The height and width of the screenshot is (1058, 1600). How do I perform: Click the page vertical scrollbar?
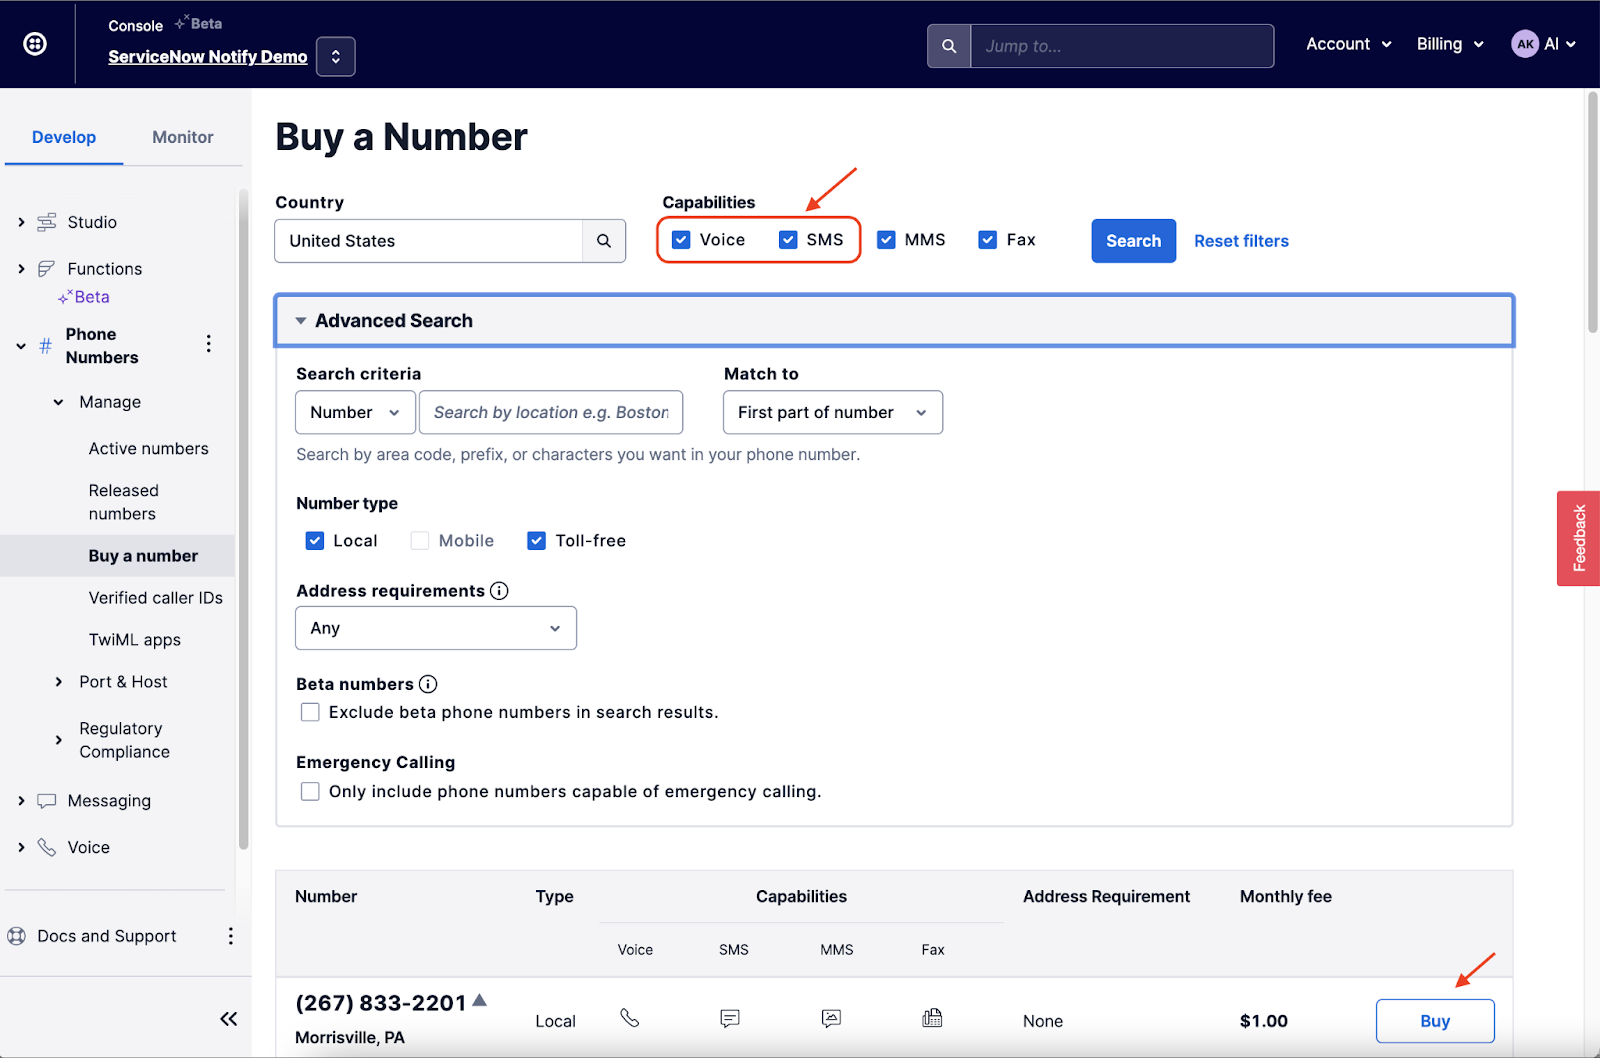pos(1592,212)
